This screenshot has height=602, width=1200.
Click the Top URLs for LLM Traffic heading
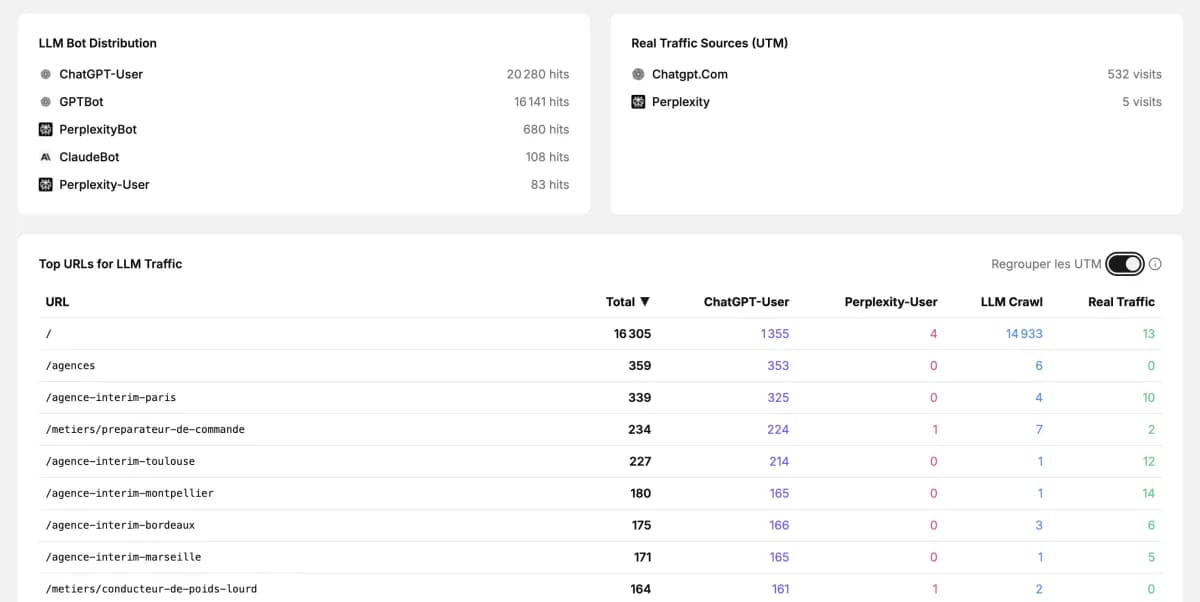tap(111, 264)
